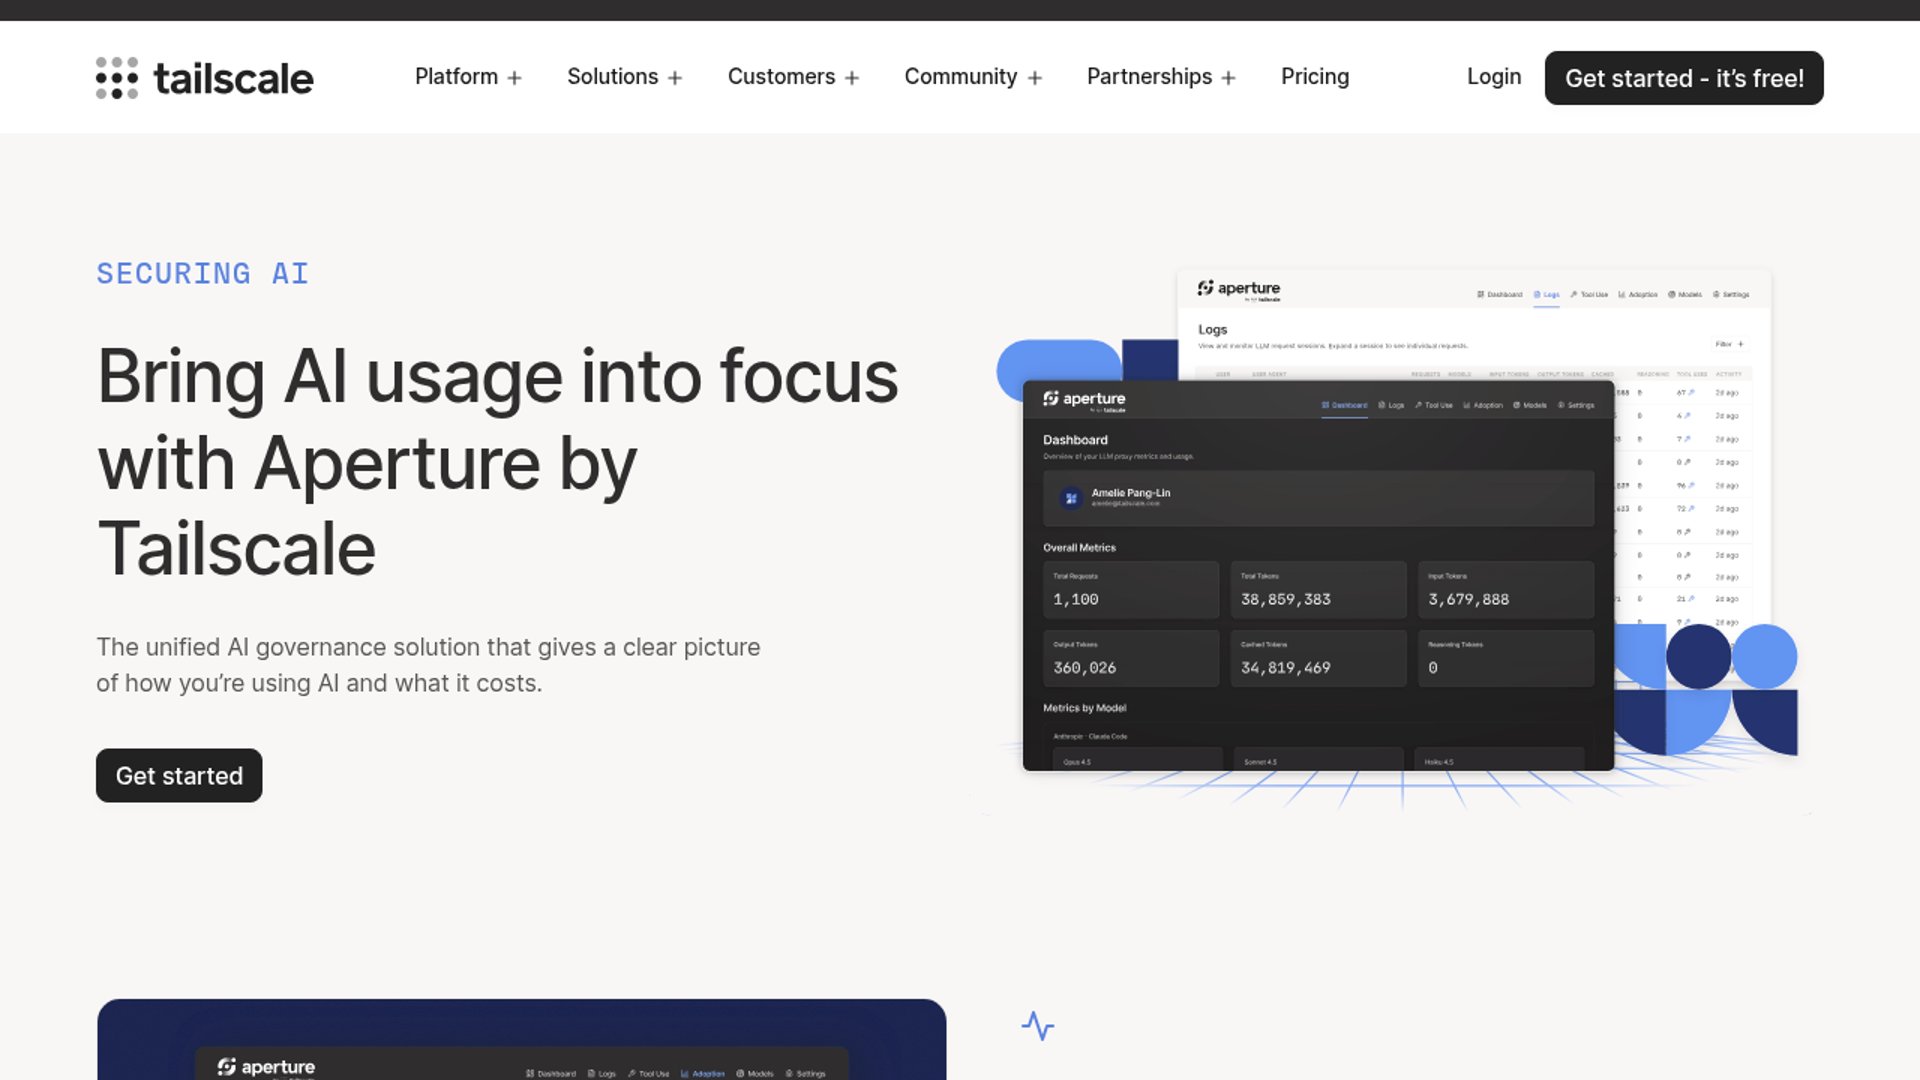Click the tailscale wordmark in header
Screen dimensions: 1920x1080
pyautogui.click(x=233, y=78)
